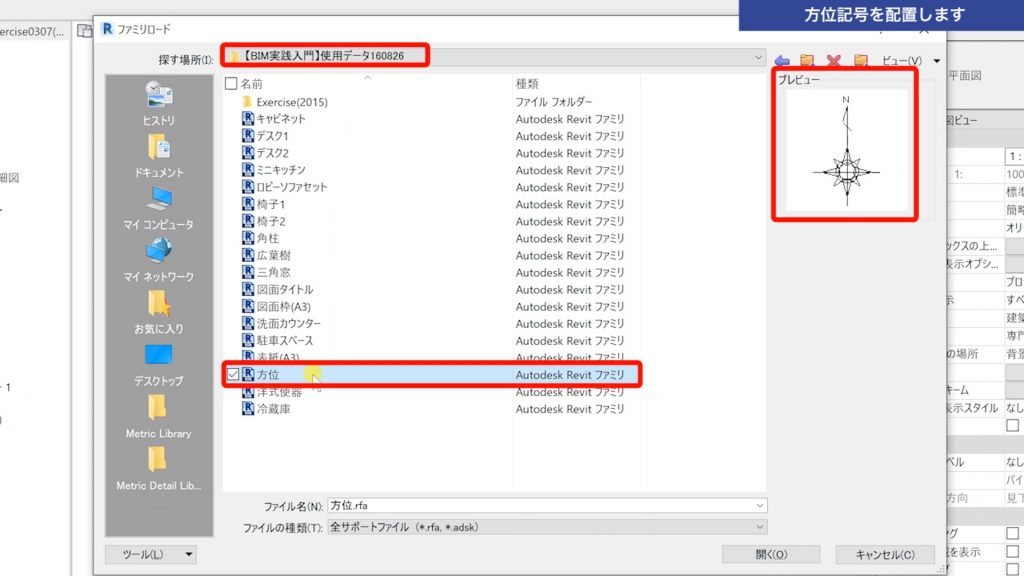Click the red X delete icon
Image resolution: width=1024 pixels, height=576 pixels.
pyautogui.click(x=833, y=59)
